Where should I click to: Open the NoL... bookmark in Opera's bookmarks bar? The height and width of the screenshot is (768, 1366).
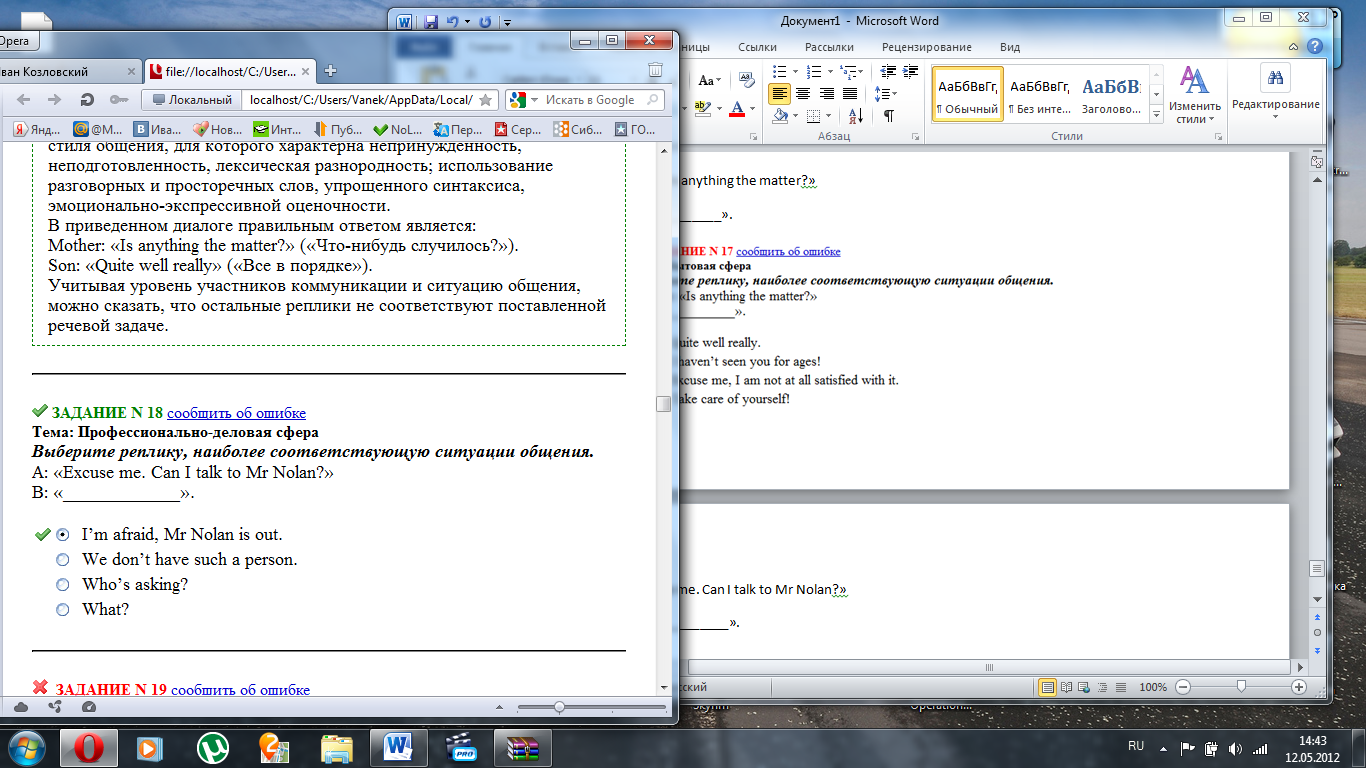(x=398, y=129)
